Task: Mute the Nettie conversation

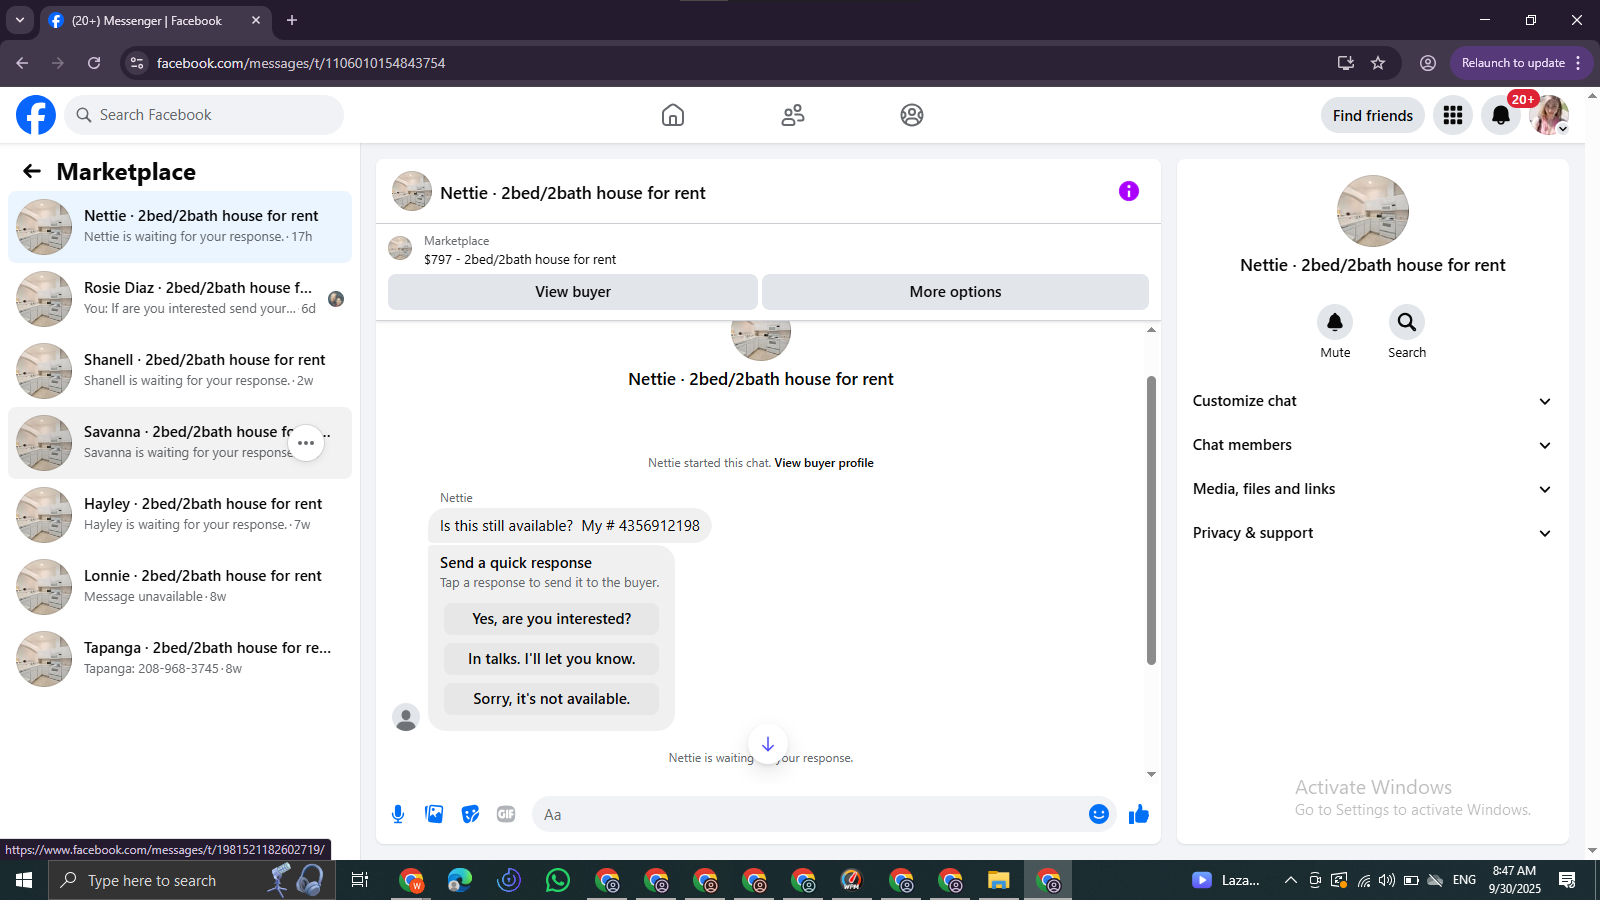Action: coord(1335,322)
